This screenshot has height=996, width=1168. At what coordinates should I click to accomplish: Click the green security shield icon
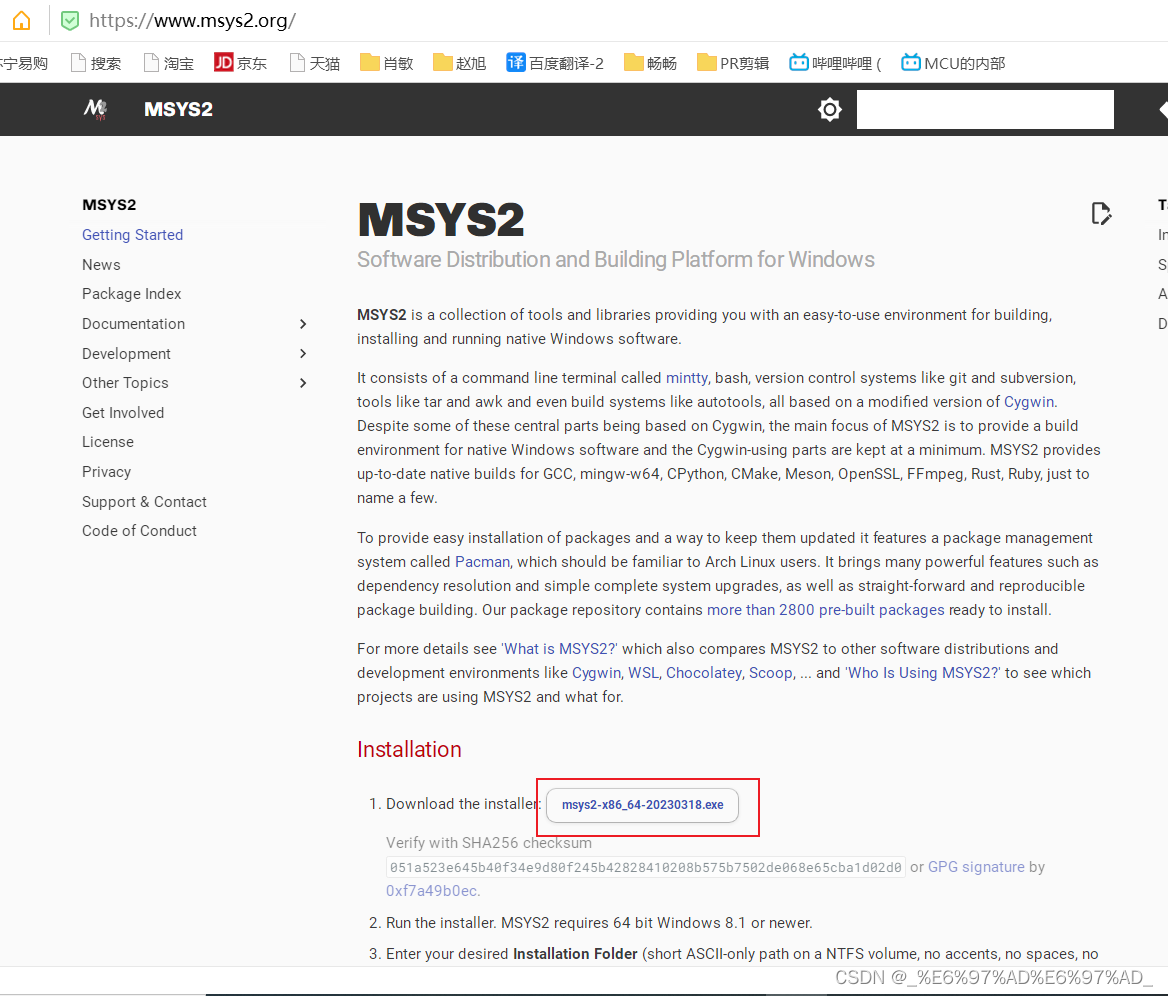tap(69, 20)
